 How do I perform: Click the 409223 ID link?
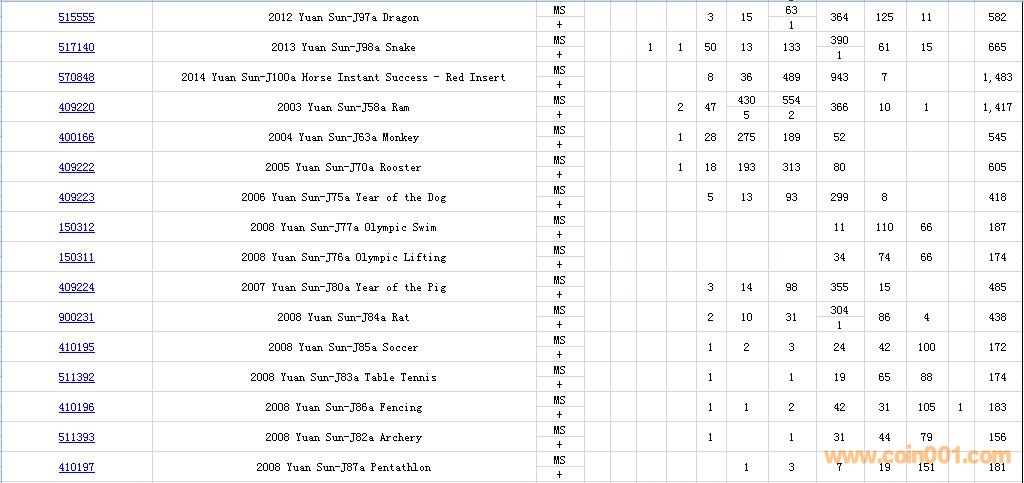(x=76, y=198)
